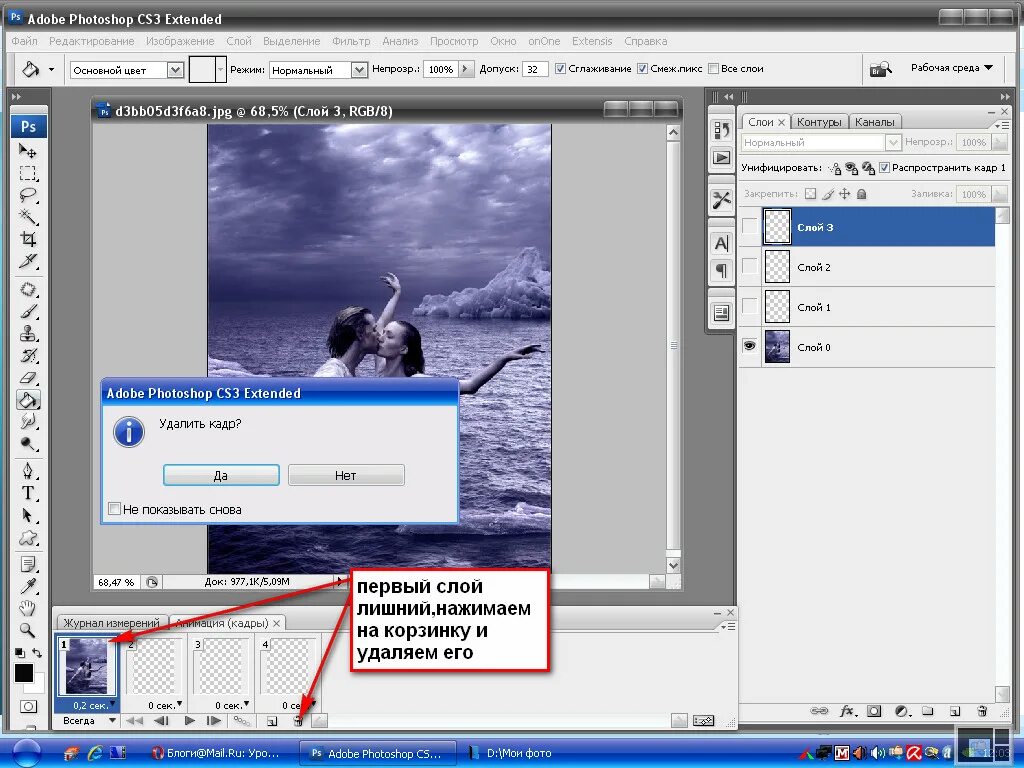Toggle the Сглаживание checkbox

[x=560, y=69]
